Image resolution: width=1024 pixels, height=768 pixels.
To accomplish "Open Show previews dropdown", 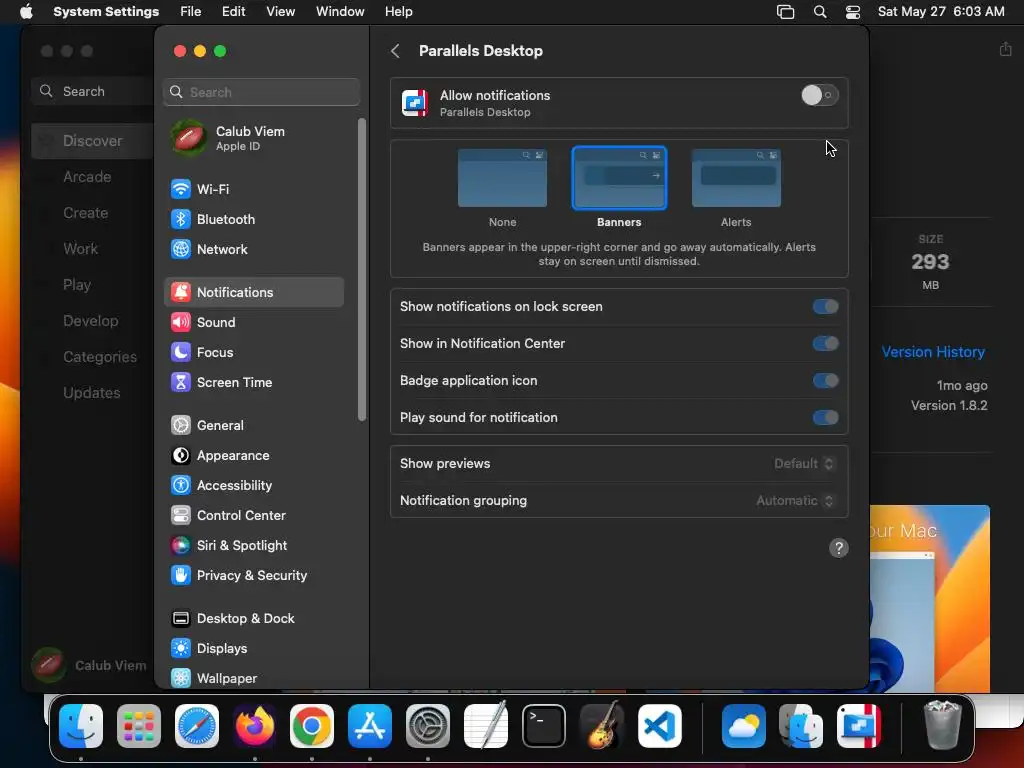I will click(804, 464).
